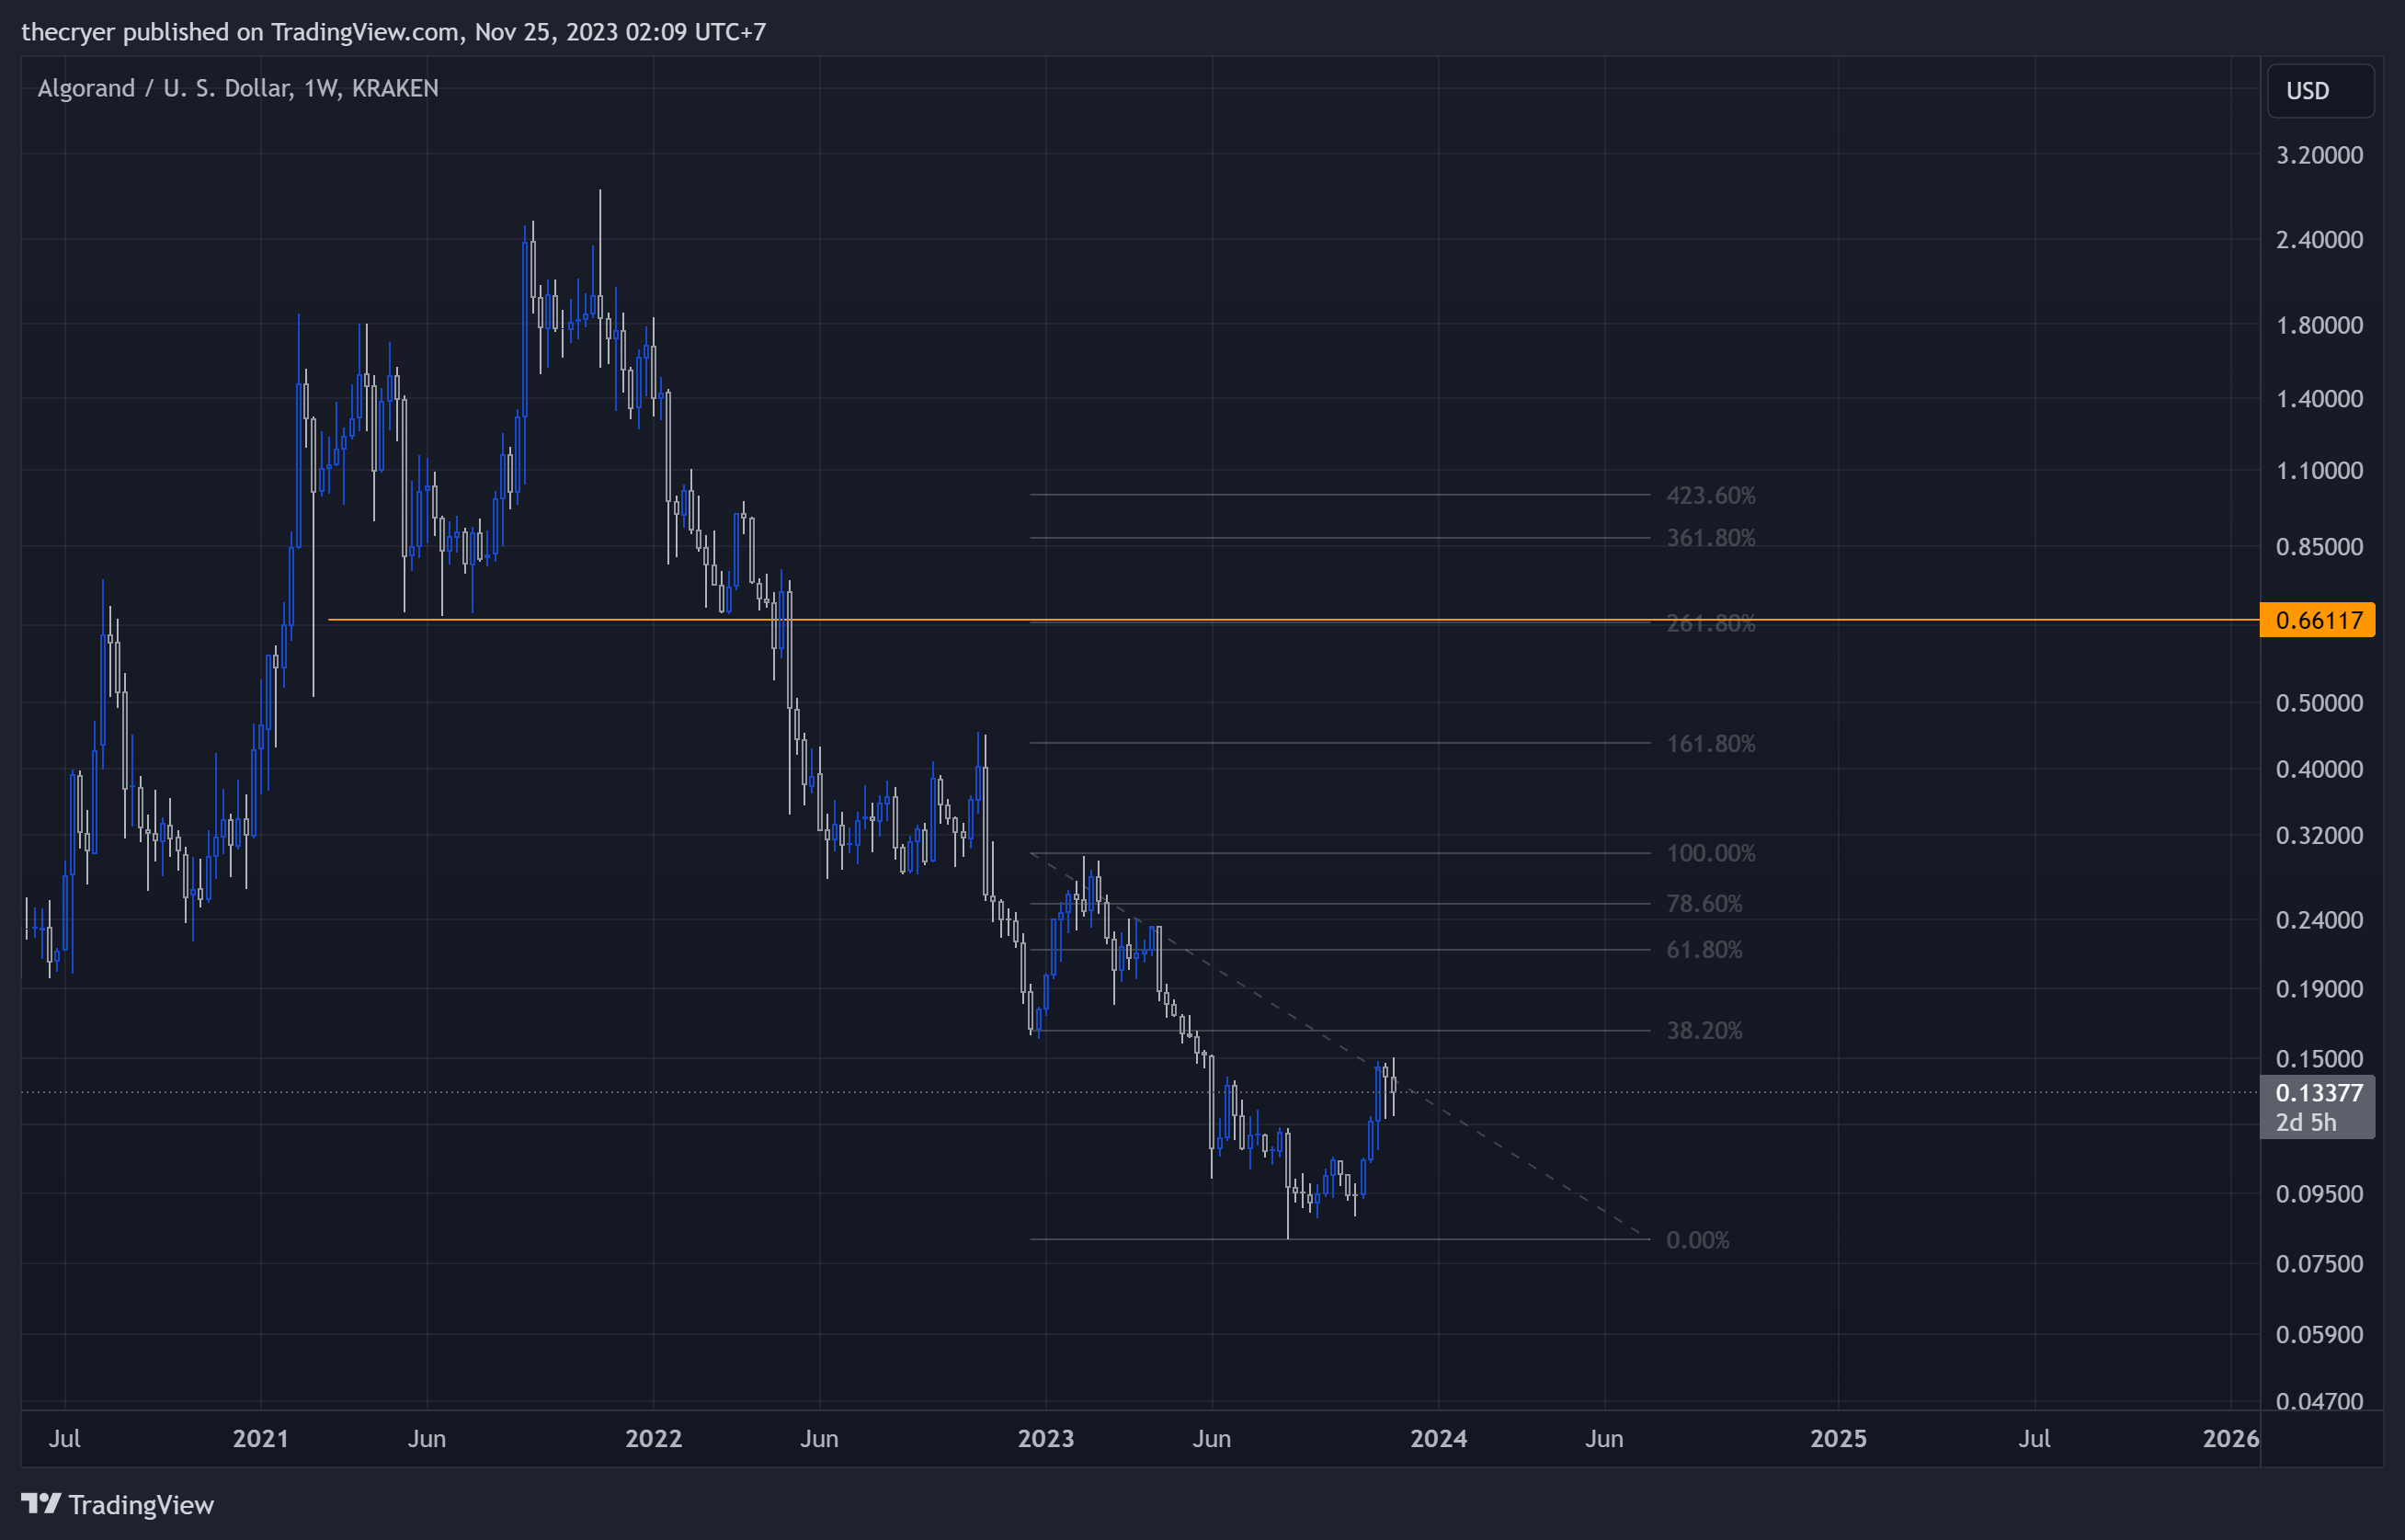Viewport: 2405px width, 1540px height.
Task: Click the 261.80% Fibonacci level label
Action: coord(1711,624)
